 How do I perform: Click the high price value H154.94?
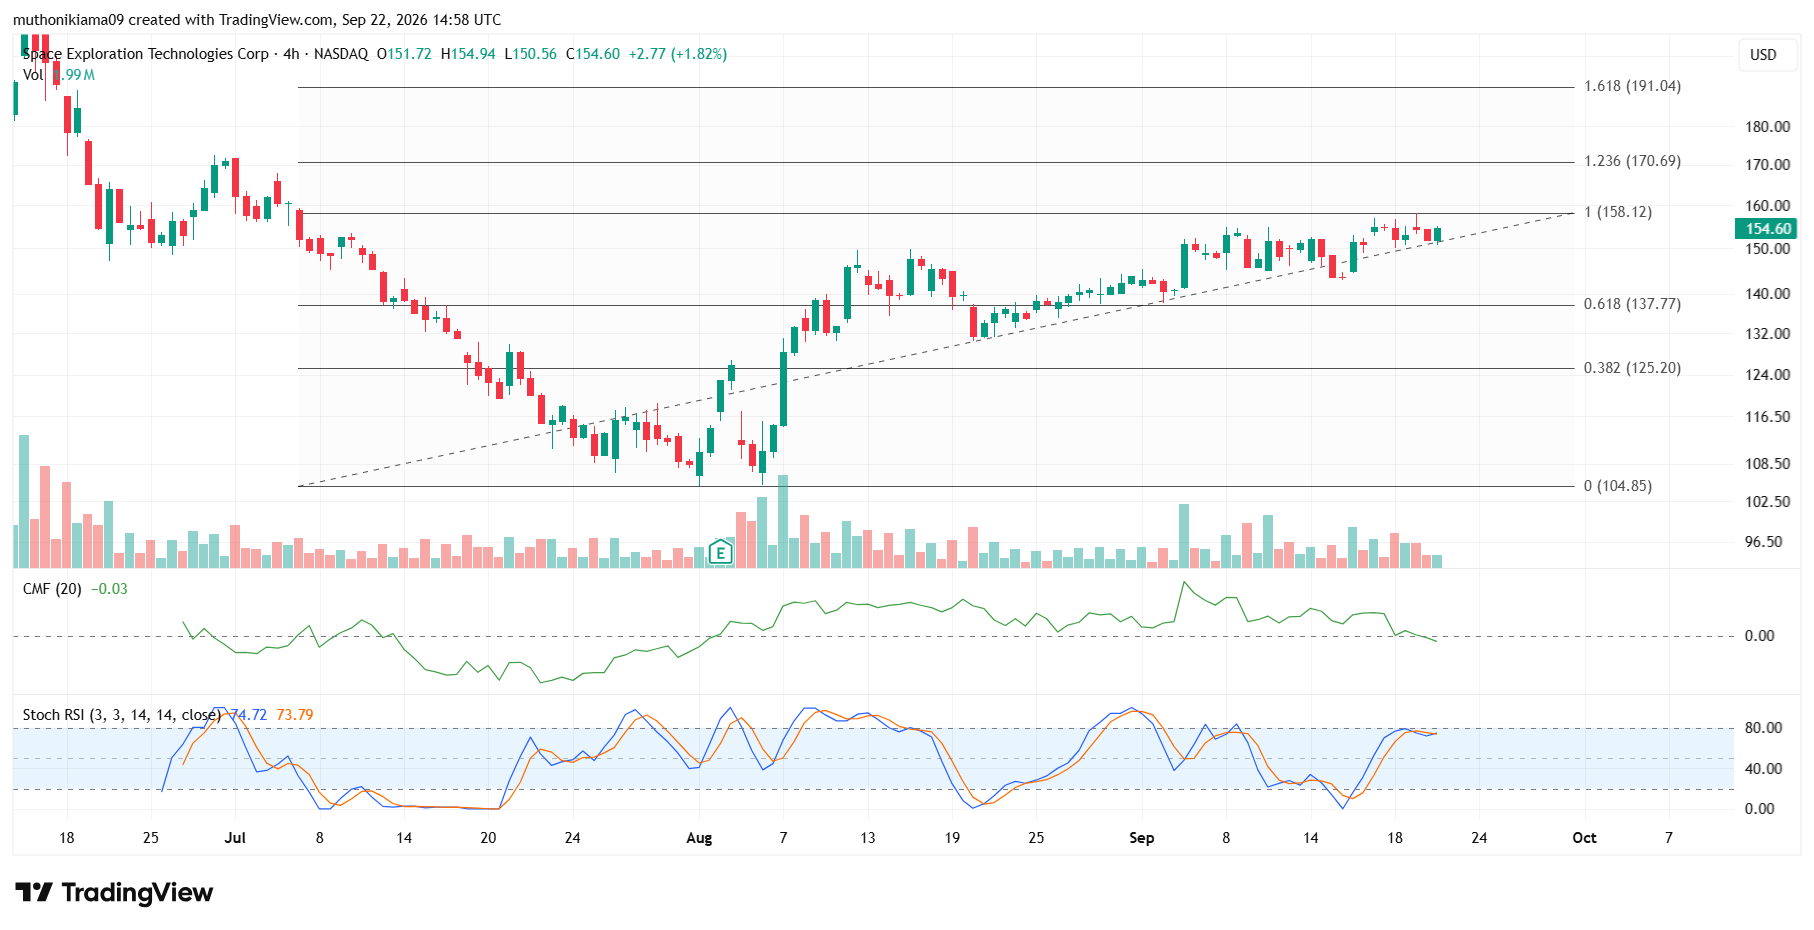468,54
